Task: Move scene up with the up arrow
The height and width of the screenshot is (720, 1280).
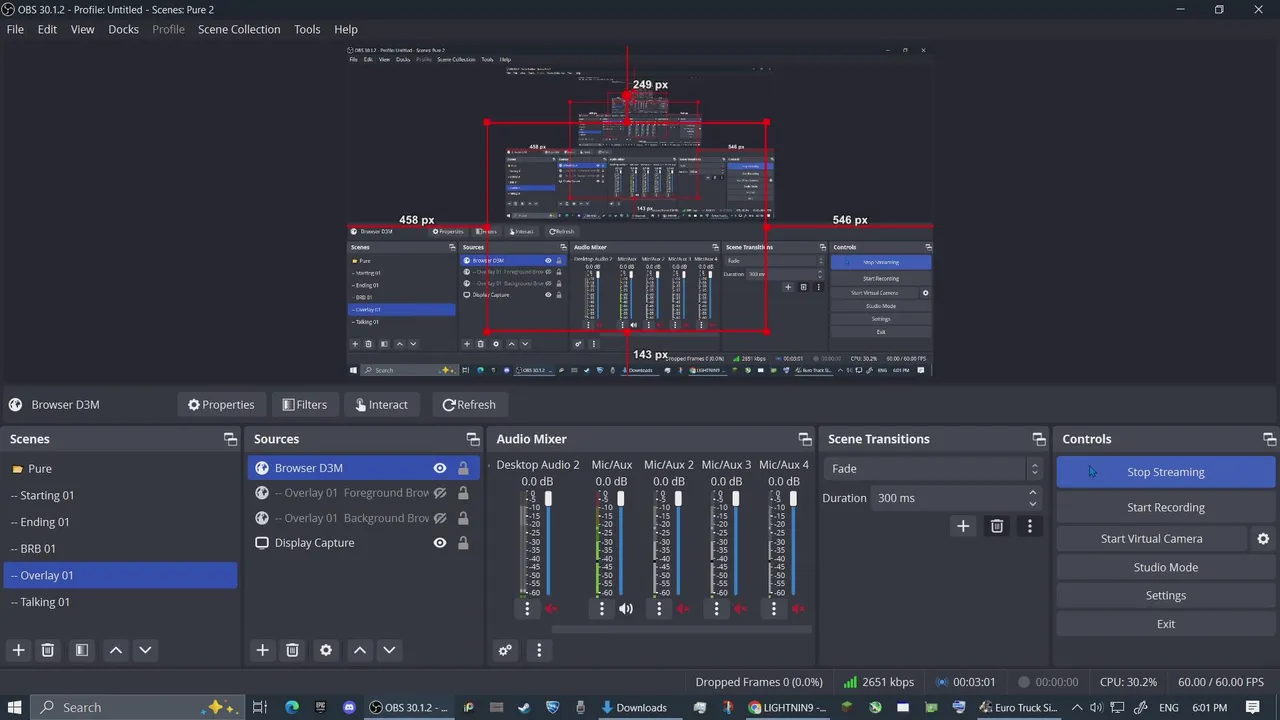Action: (116, 650)
